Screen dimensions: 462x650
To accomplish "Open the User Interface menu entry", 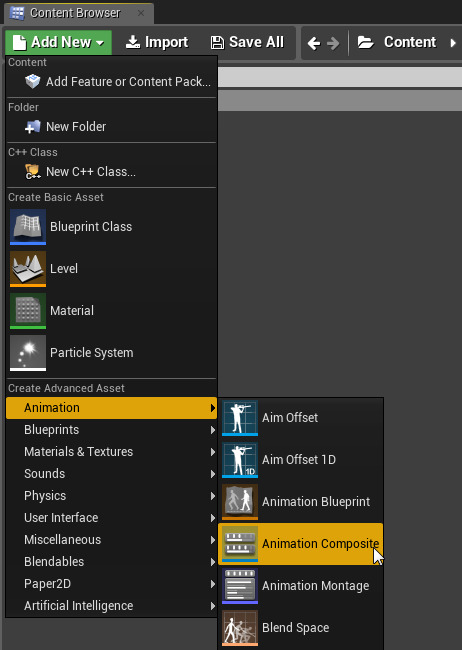I will coord(112,518).
